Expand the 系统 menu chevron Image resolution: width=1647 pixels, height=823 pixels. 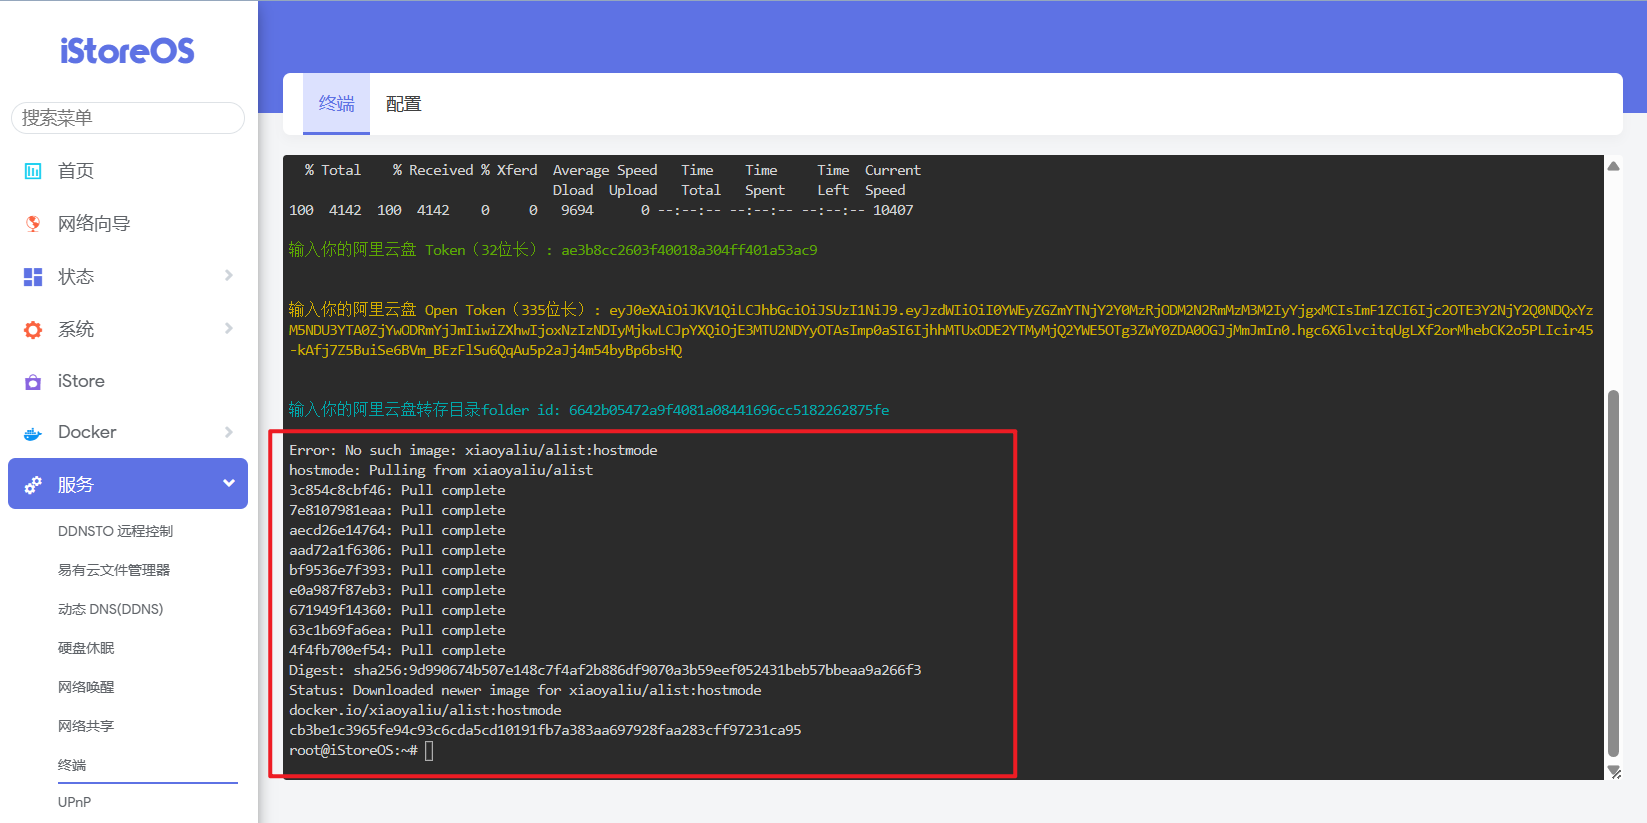point(229,328)
